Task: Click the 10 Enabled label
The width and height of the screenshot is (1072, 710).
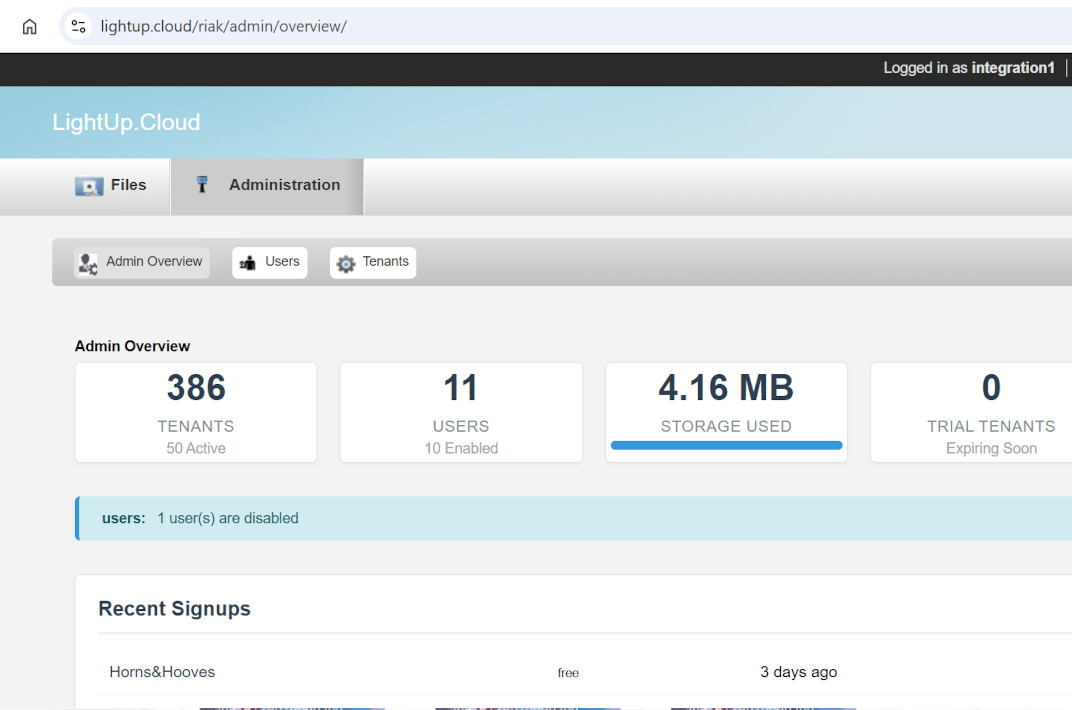Action: coord(461,448)
